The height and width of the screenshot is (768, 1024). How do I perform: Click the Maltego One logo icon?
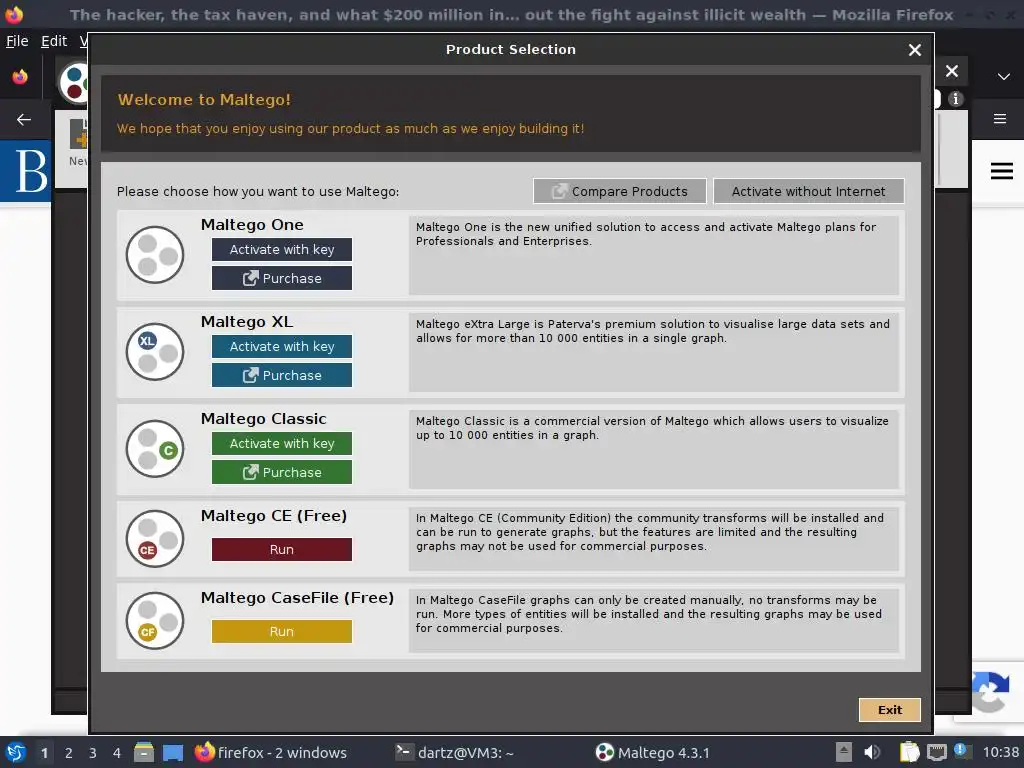[155, 255]
